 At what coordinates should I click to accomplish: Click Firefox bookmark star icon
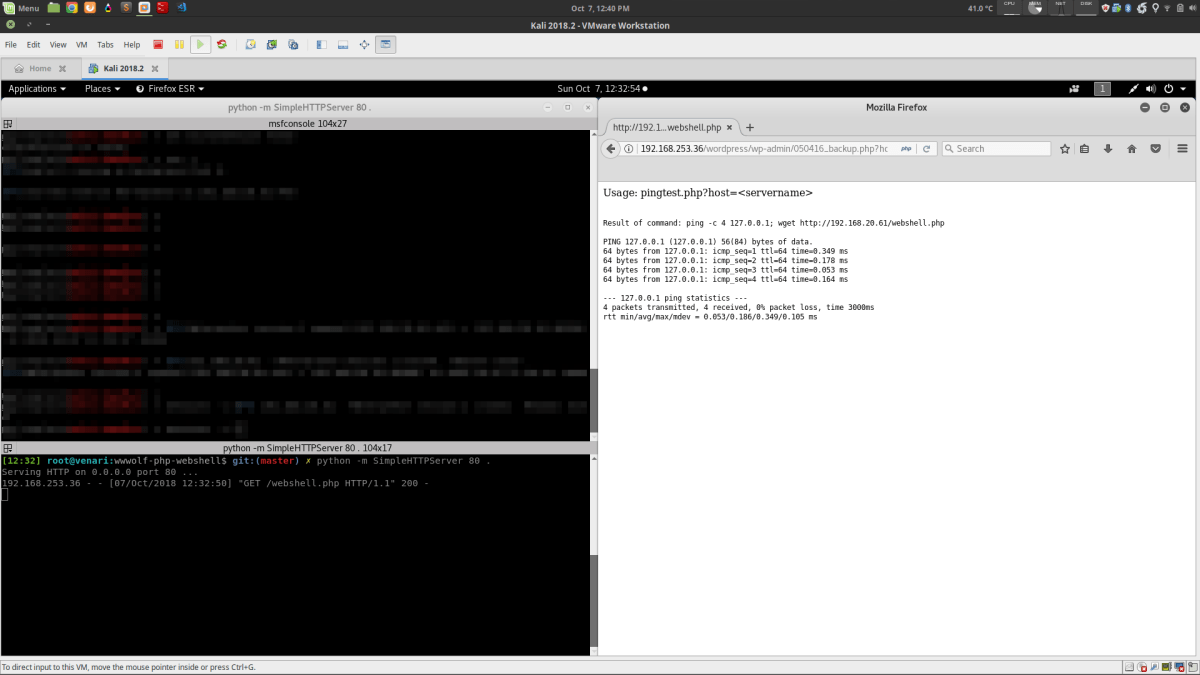(x=1065, y=149)
